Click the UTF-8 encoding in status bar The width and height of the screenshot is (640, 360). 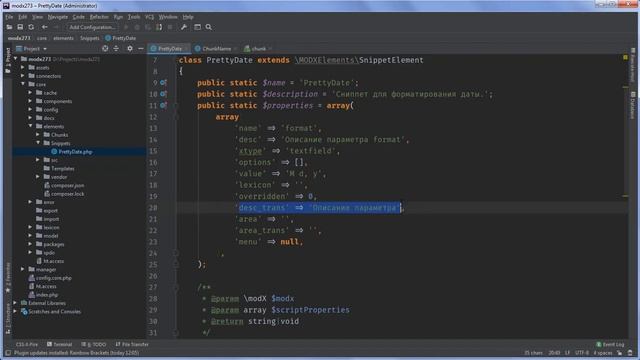[x=582, y=353]
